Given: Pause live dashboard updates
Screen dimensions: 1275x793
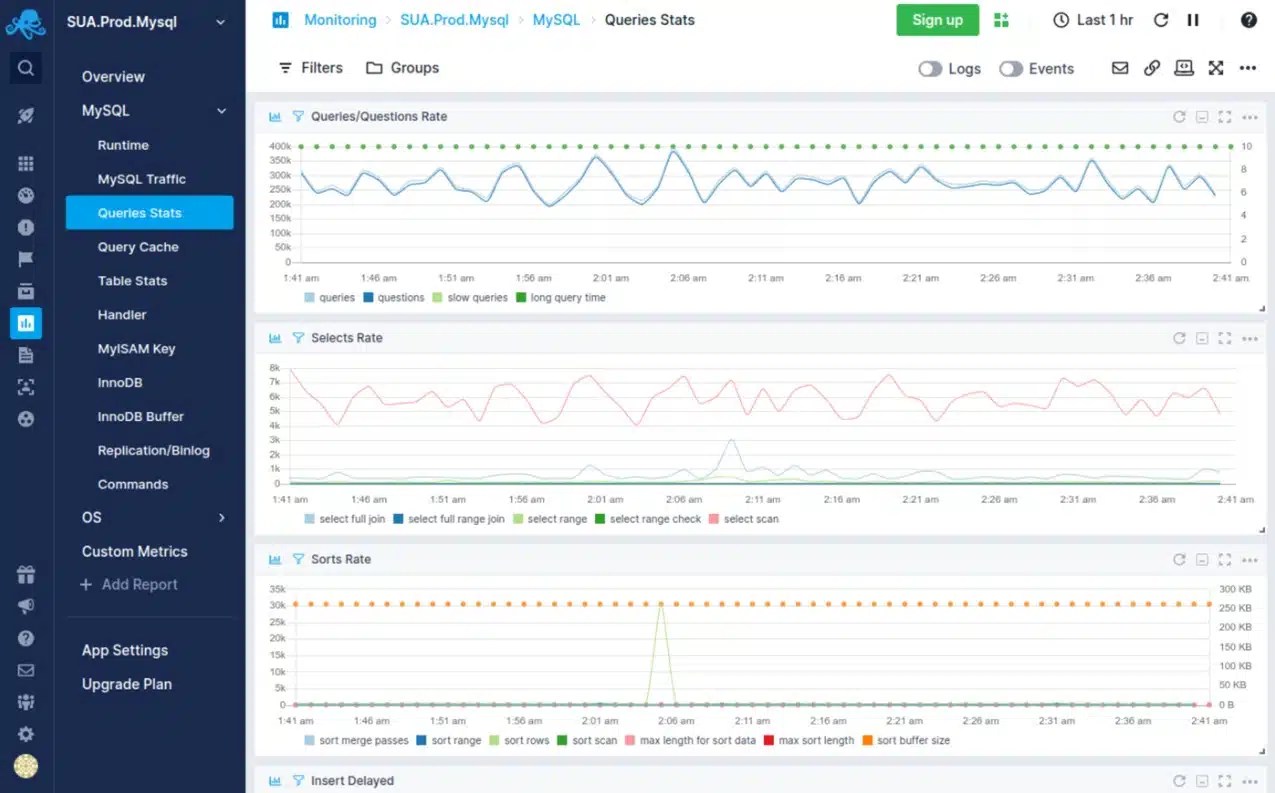Looking at the screenshot, I should pos(1192,19).
